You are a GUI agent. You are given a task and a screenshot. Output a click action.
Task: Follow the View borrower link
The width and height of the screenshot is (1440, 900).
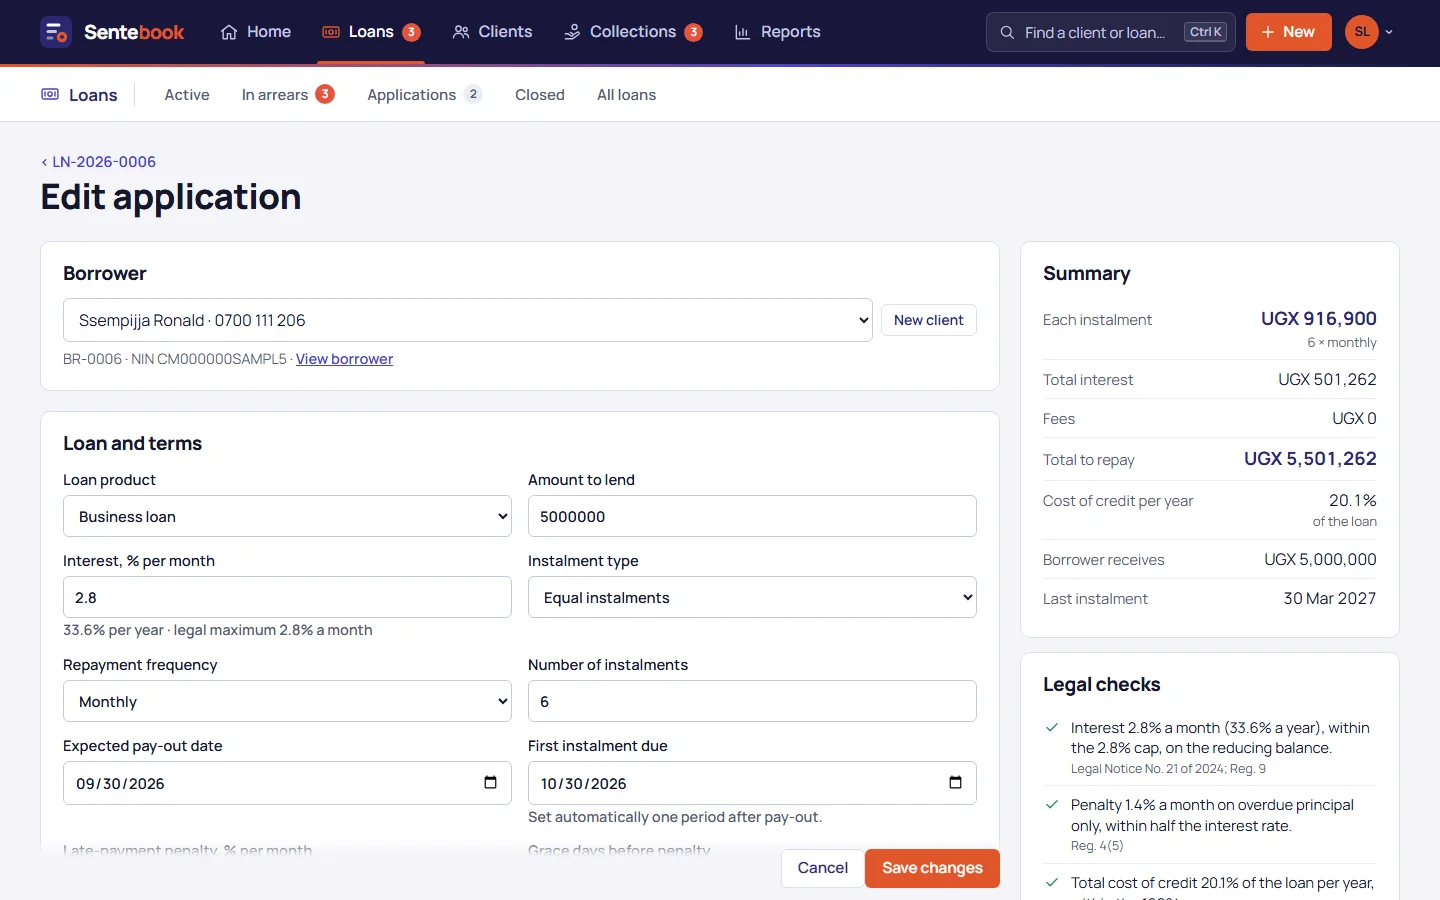[344, 359]
